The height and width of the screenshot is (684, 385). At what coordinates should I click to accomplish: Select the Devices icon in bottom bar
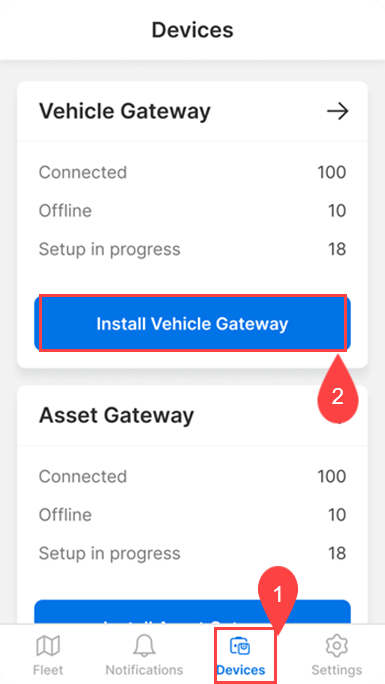click(x=240, y=646)
